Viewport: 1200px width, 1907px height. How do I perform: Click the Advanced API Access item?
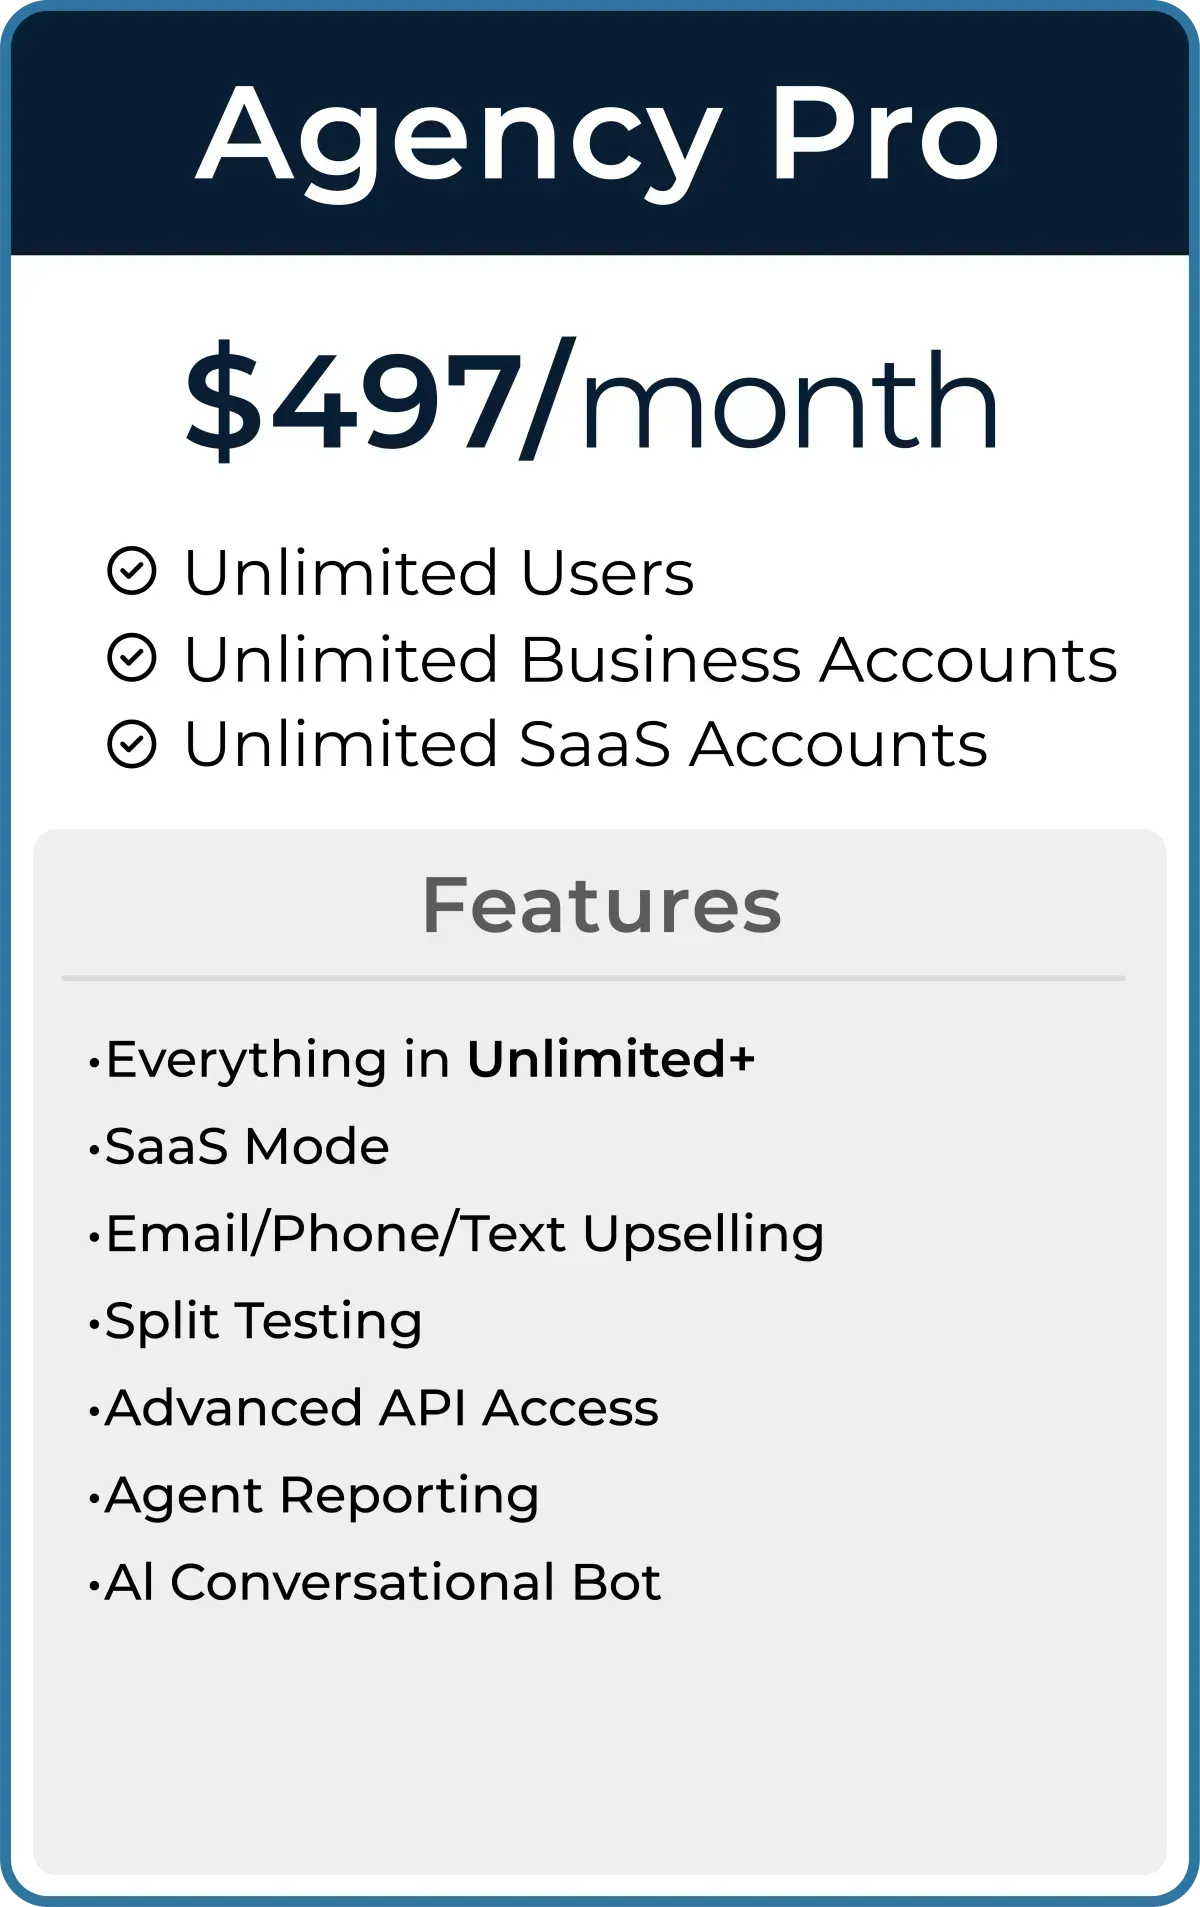point(373,1408)
